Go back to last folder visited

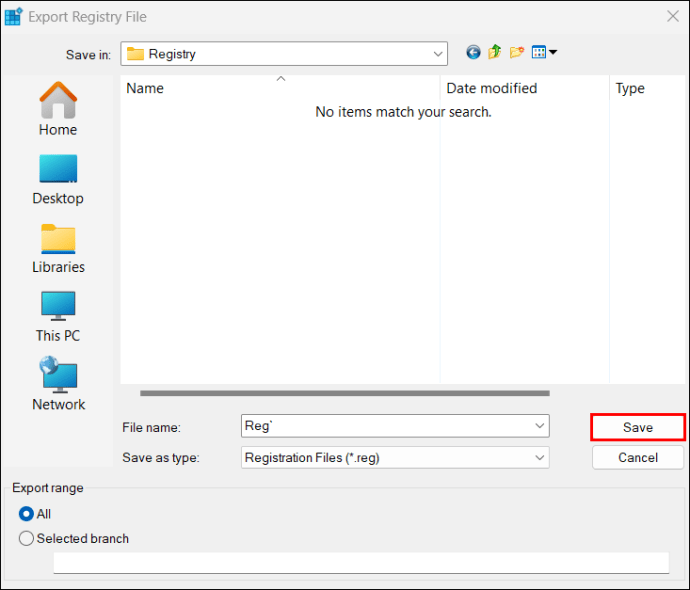tap(473, 52)
